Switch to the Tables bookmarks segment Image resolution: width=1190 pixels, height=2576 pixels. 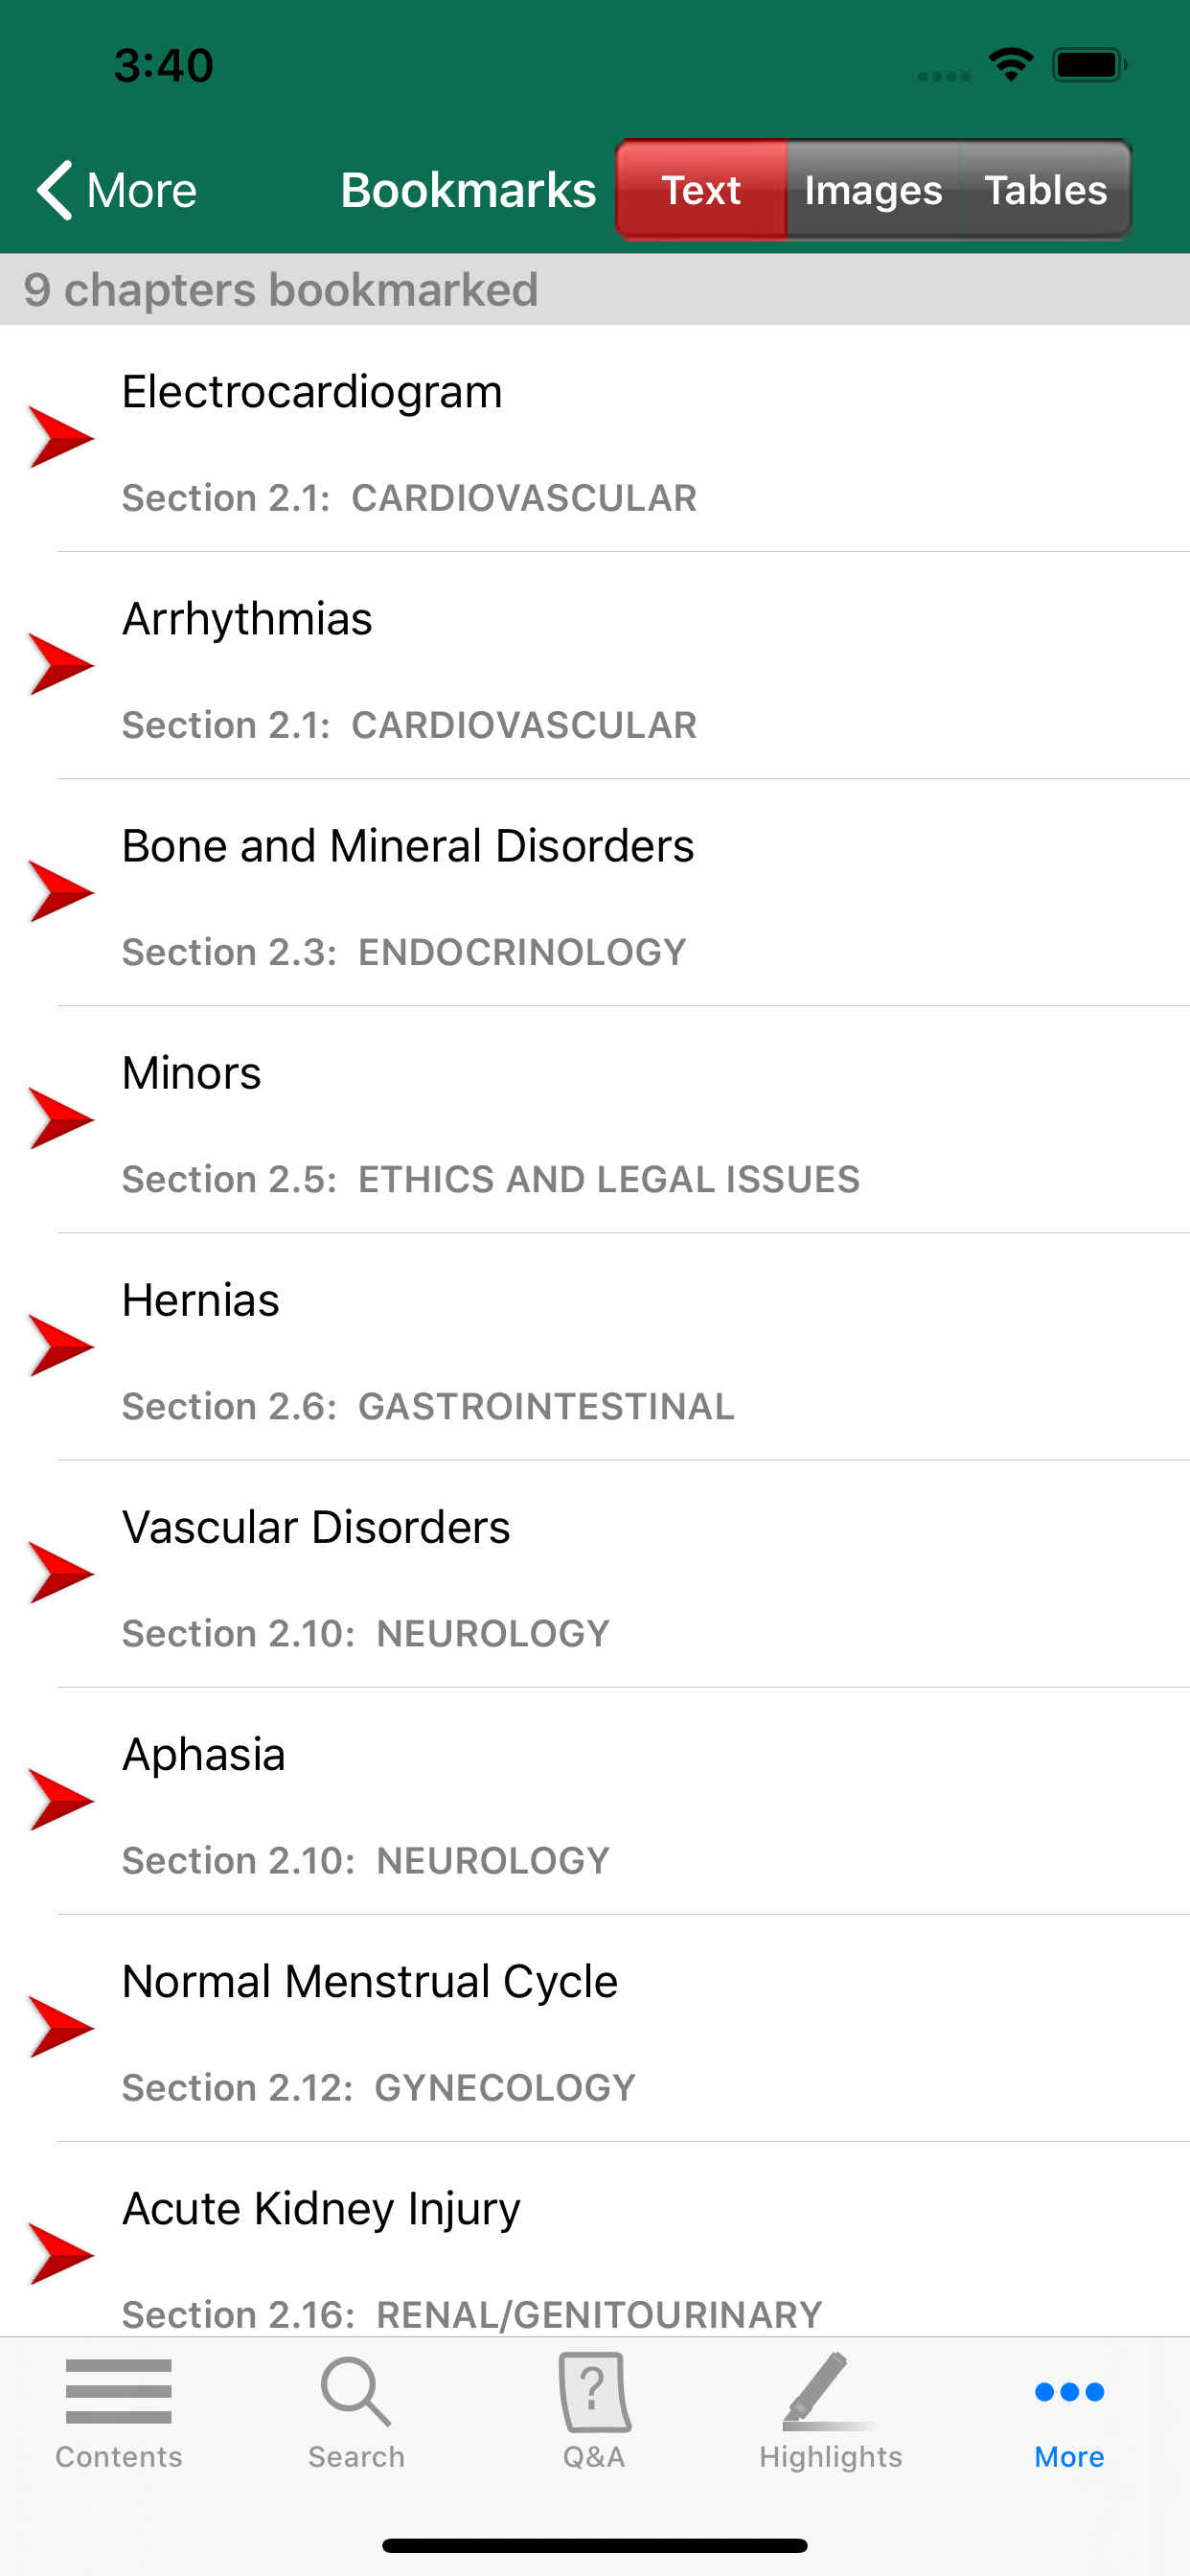(x=1045, y=190)
